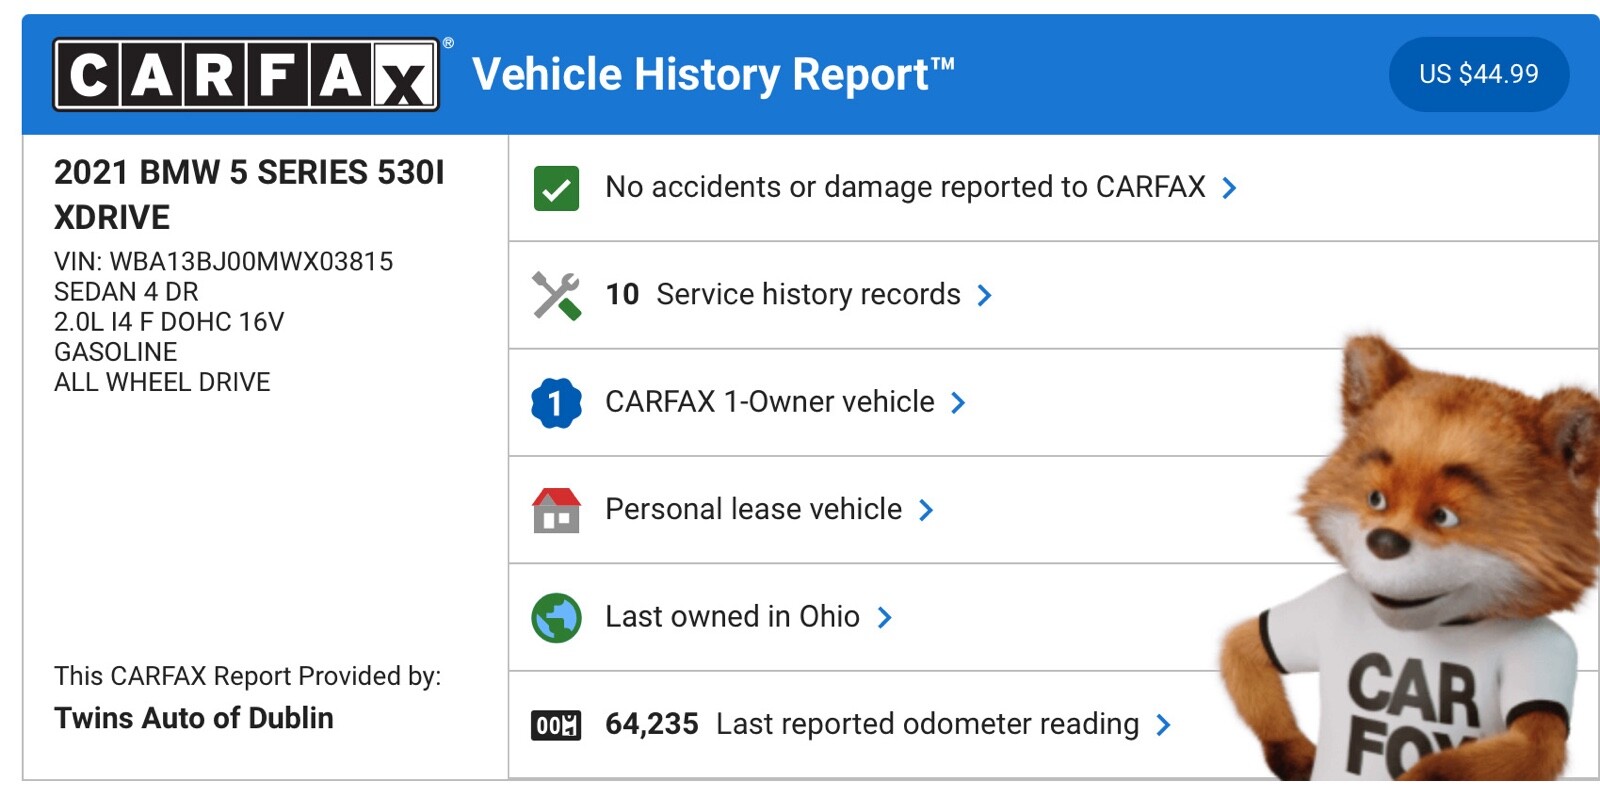Click the house personal lease icon
Image resolution: width=1600 pixels, height=798 pixels.
(556, 510)
